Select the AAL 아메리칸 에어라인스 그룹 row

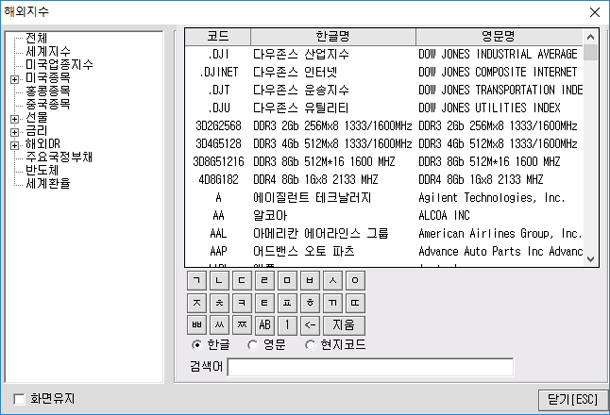384,233
